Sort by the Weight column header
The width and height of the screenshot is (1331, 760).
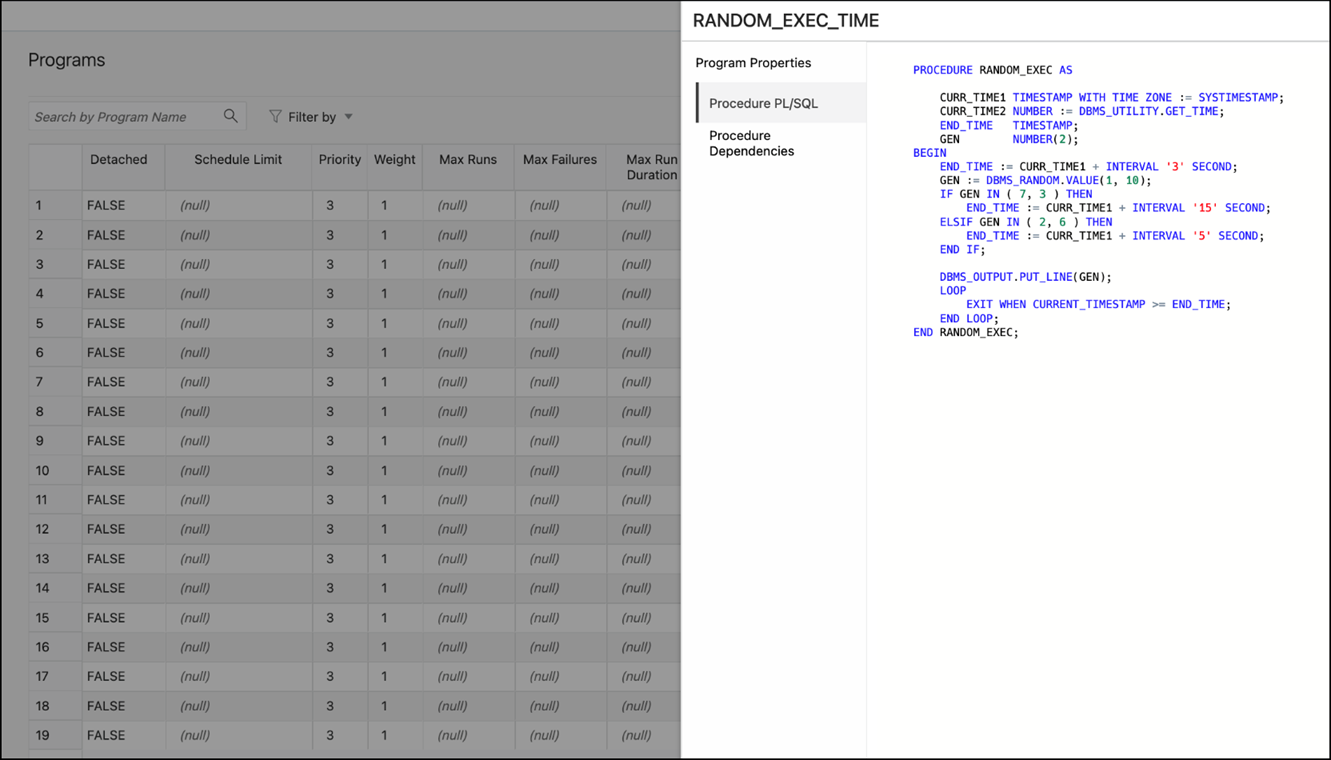pos(394,159)
